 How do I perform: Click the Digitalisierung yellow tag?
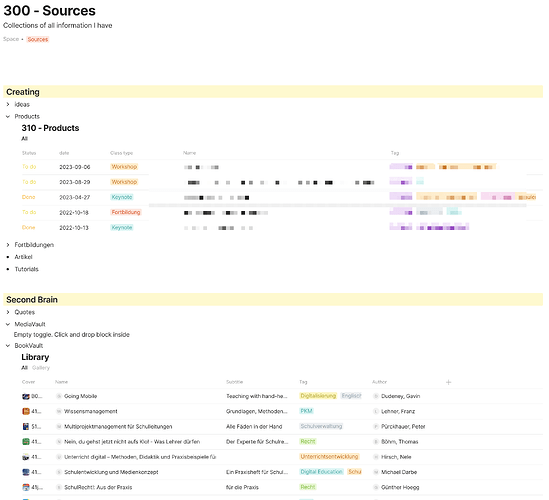318,396
